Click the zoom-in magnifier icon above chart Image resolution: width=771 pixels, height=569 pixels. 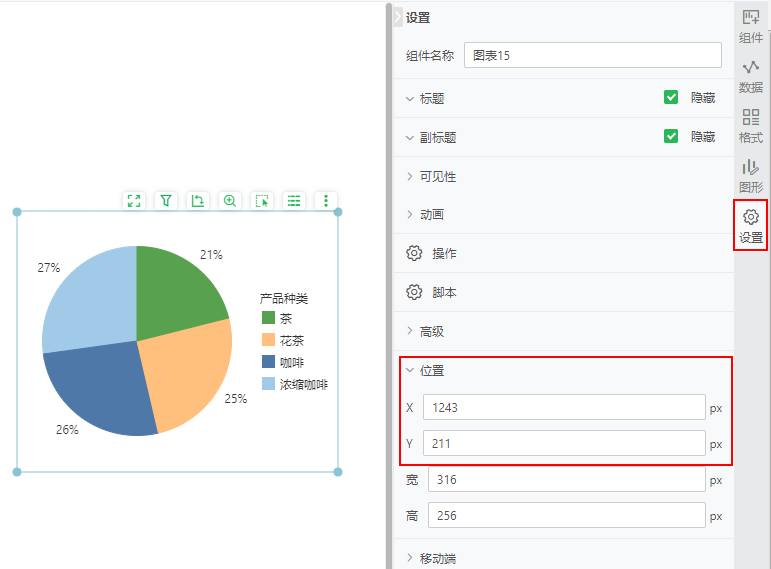pyautogui.click(x=230, y=201)
